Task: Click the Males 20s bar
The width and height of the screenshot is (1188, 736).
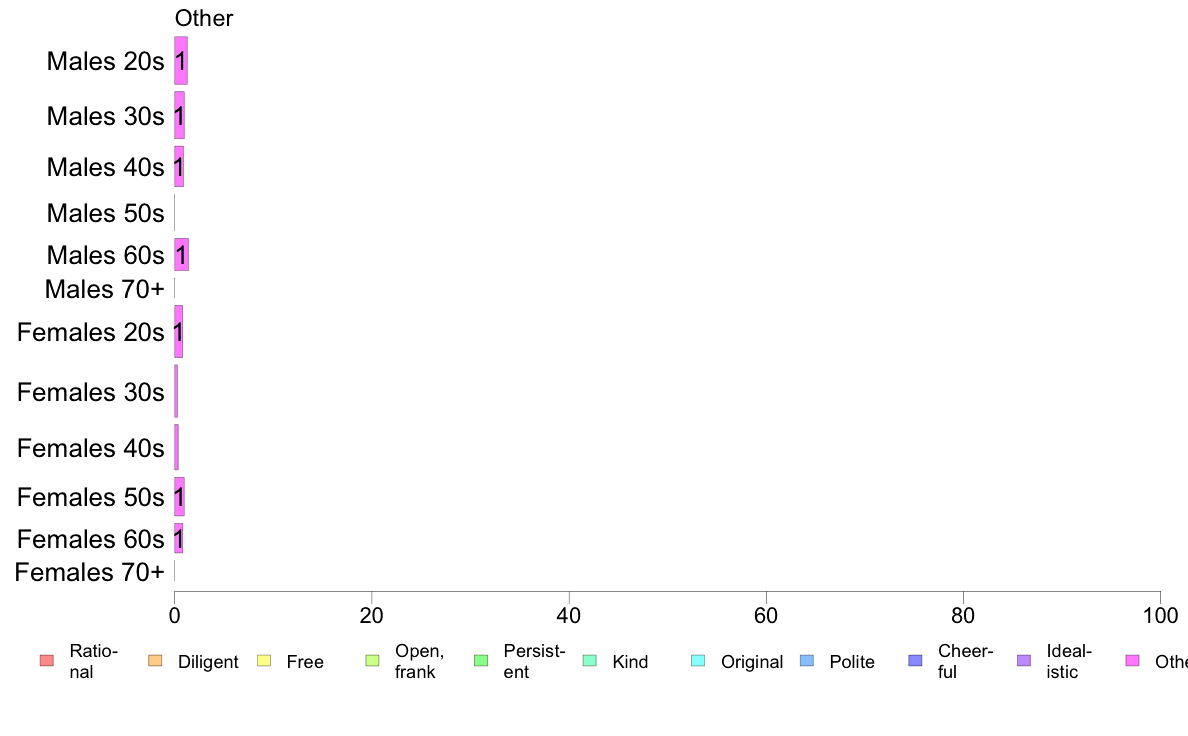Action: click(x=181, y=61)
